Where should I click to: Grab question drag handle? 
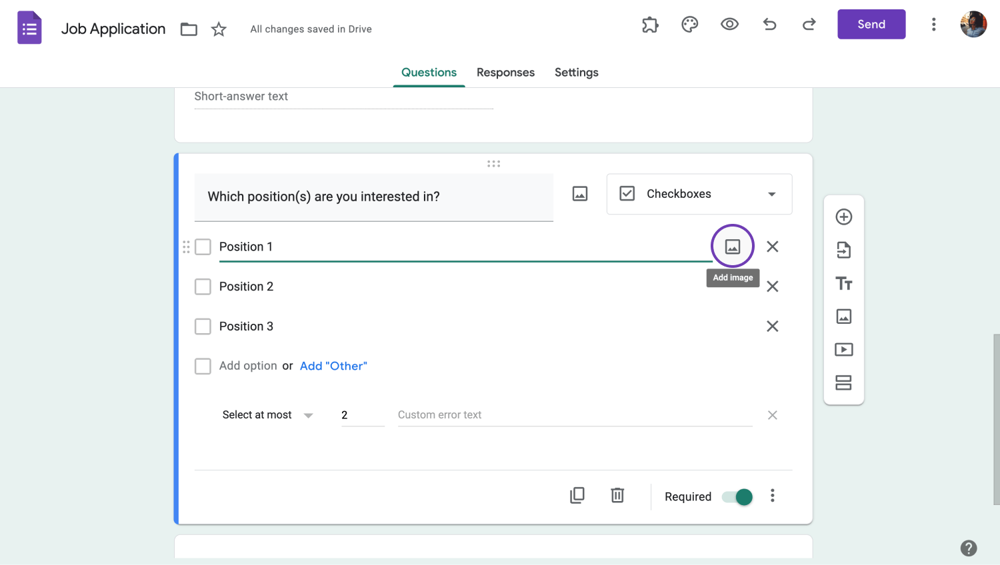click(x=494, y=164)
